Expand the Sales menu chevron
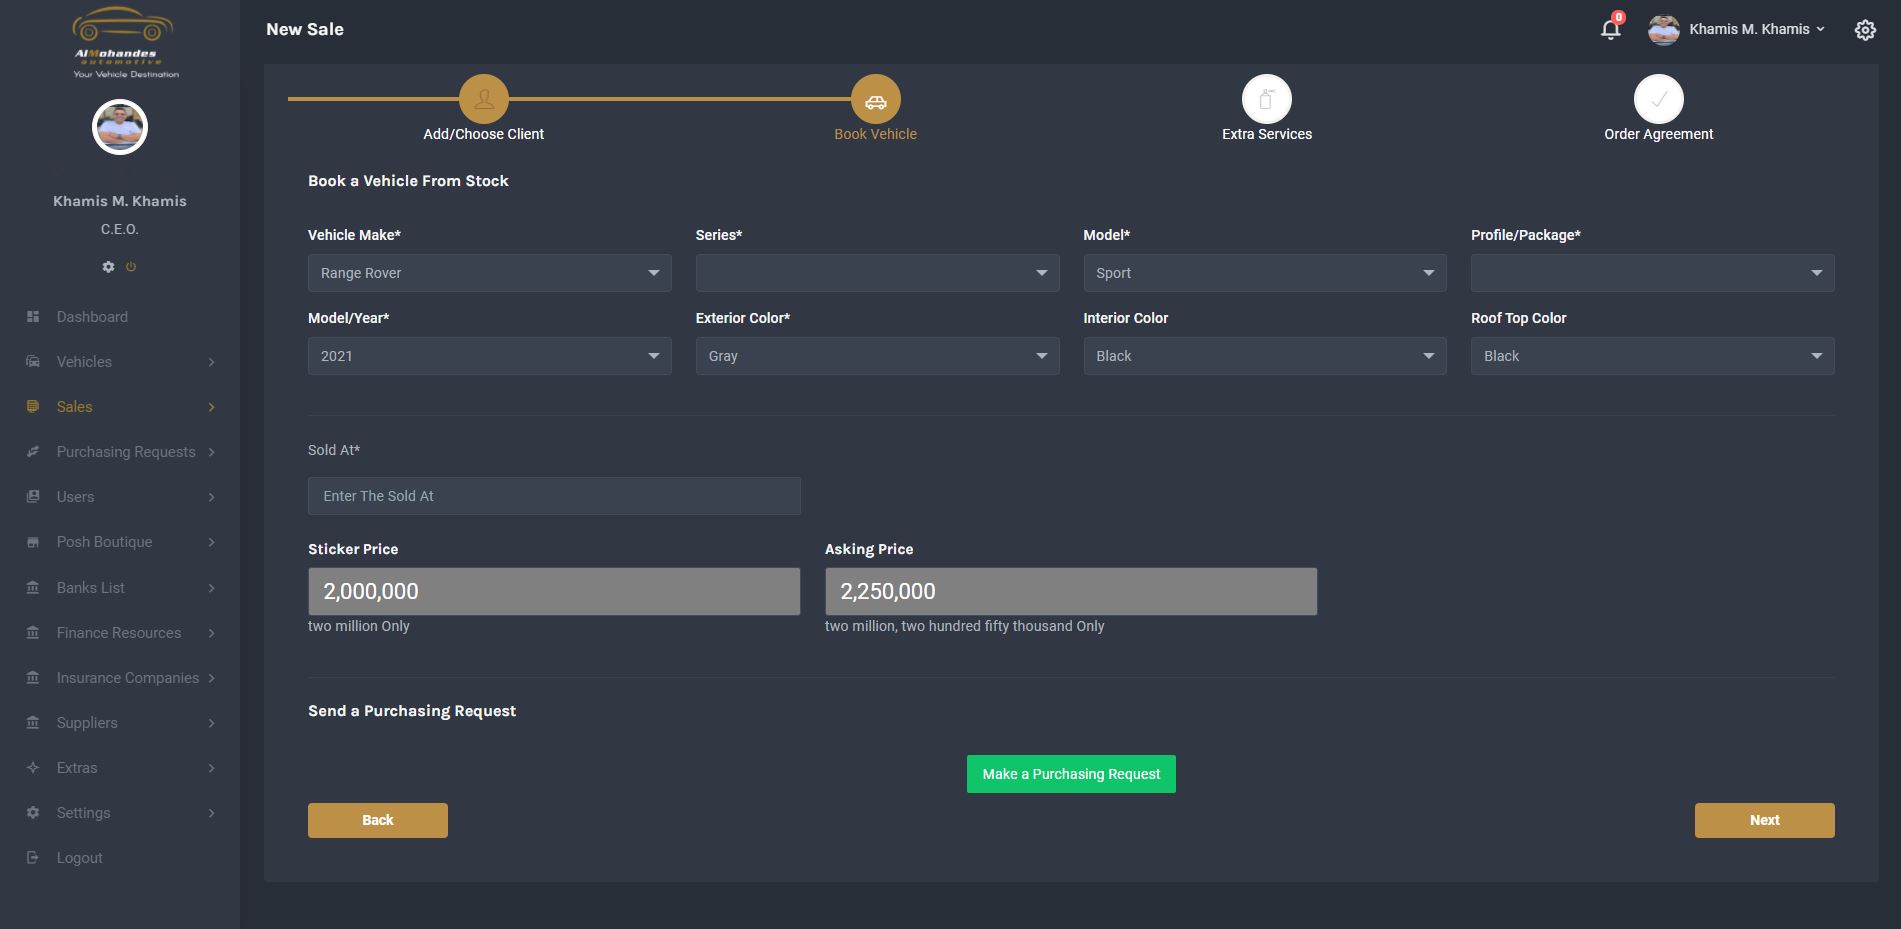Image resolution: width=1901 pixels, height=929 pixels. click(x=211, y=407)
